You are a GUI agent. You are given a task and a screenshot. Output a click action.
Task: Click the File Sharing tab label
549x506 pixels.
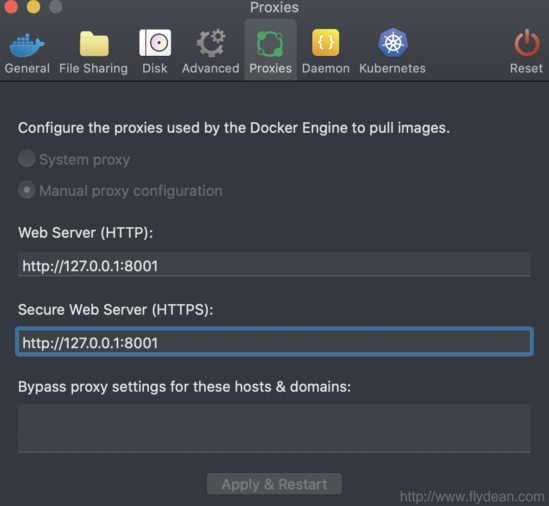93,68
